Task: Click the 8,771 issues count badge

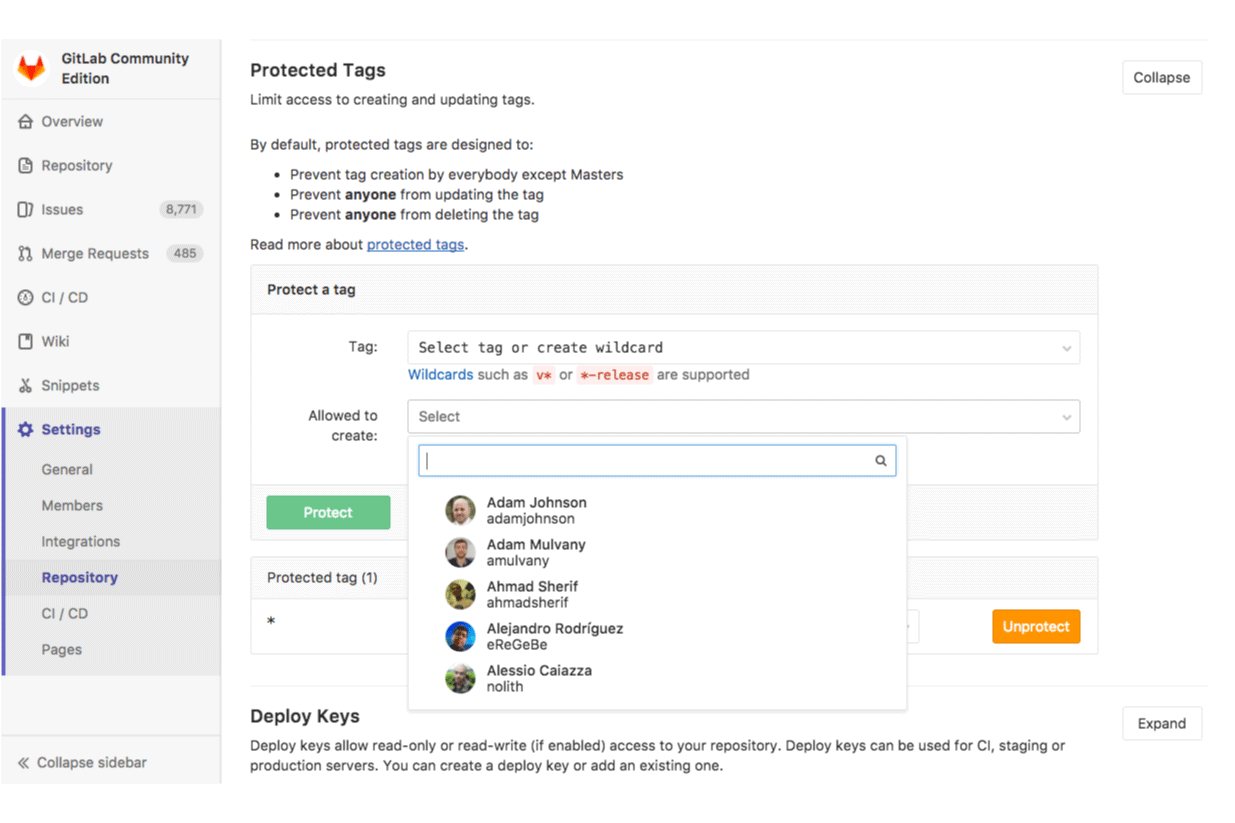Action: tap(181, 210)
